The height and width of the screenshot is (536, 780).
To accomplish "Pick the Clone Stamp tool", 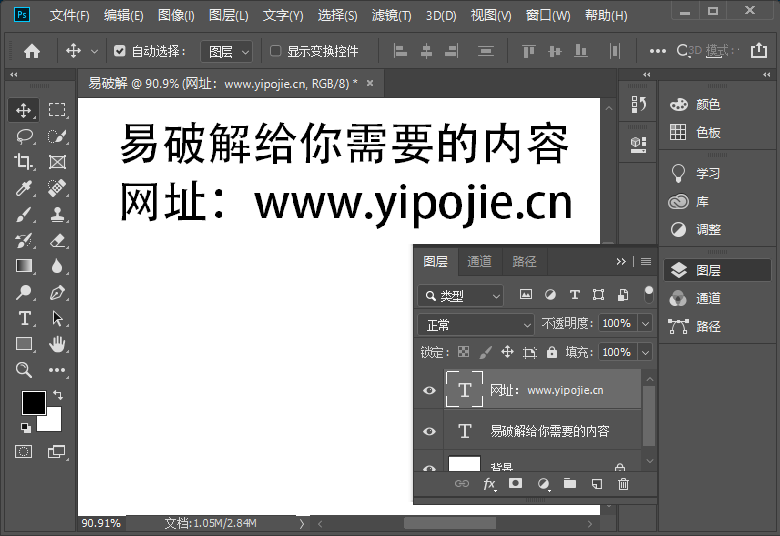I will click(x=57, y=214).
